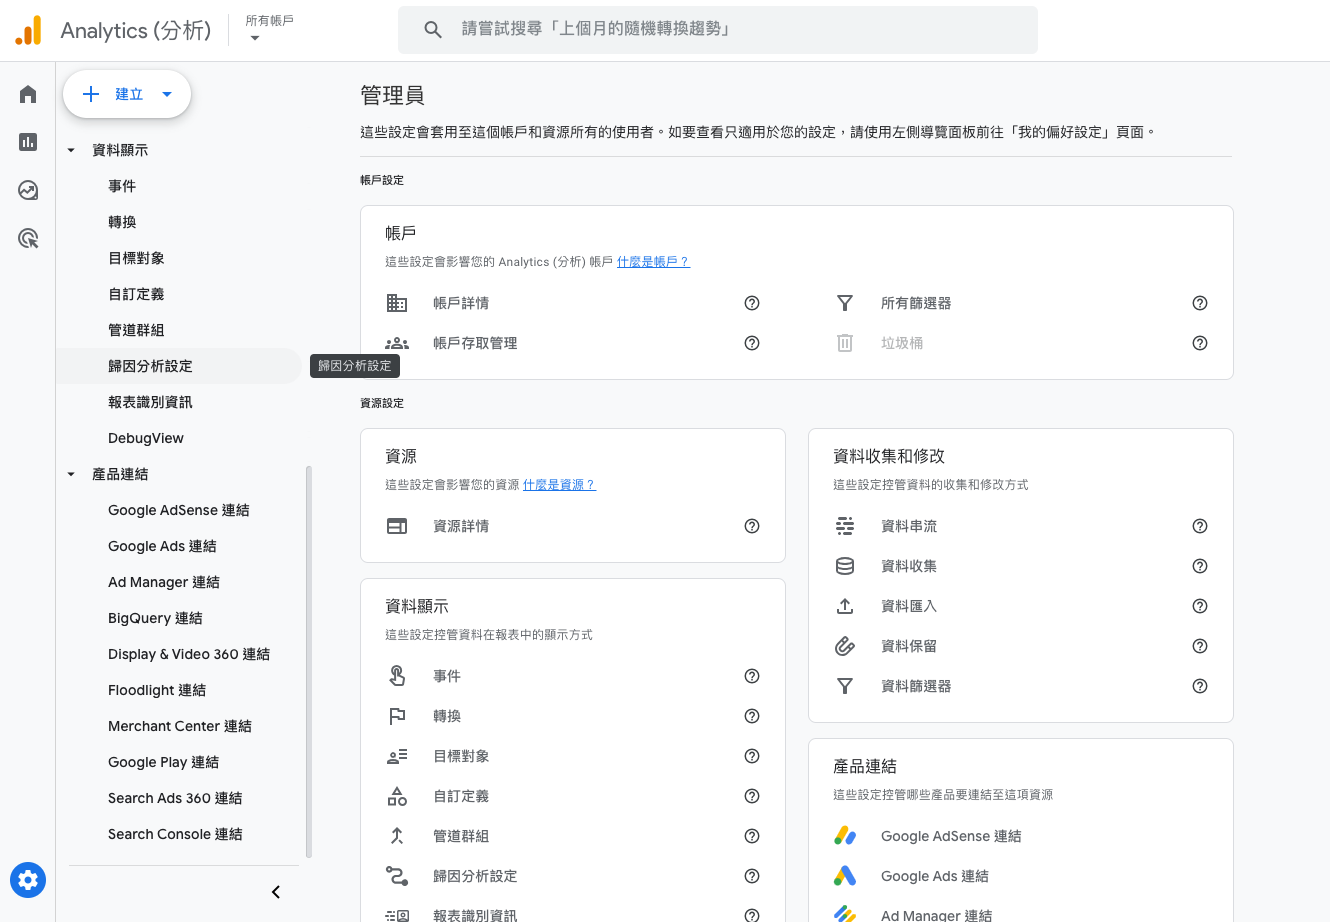Open 資源詳情 settings row
The image size is (1330, 922).
[x=573, y=526]
